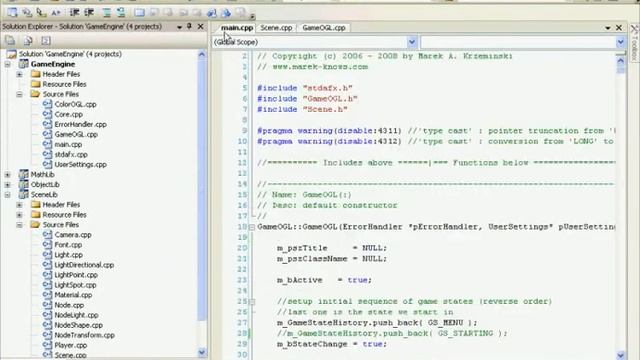
Task: Expand Header Files under GameEngine
Action: [19, 74]
